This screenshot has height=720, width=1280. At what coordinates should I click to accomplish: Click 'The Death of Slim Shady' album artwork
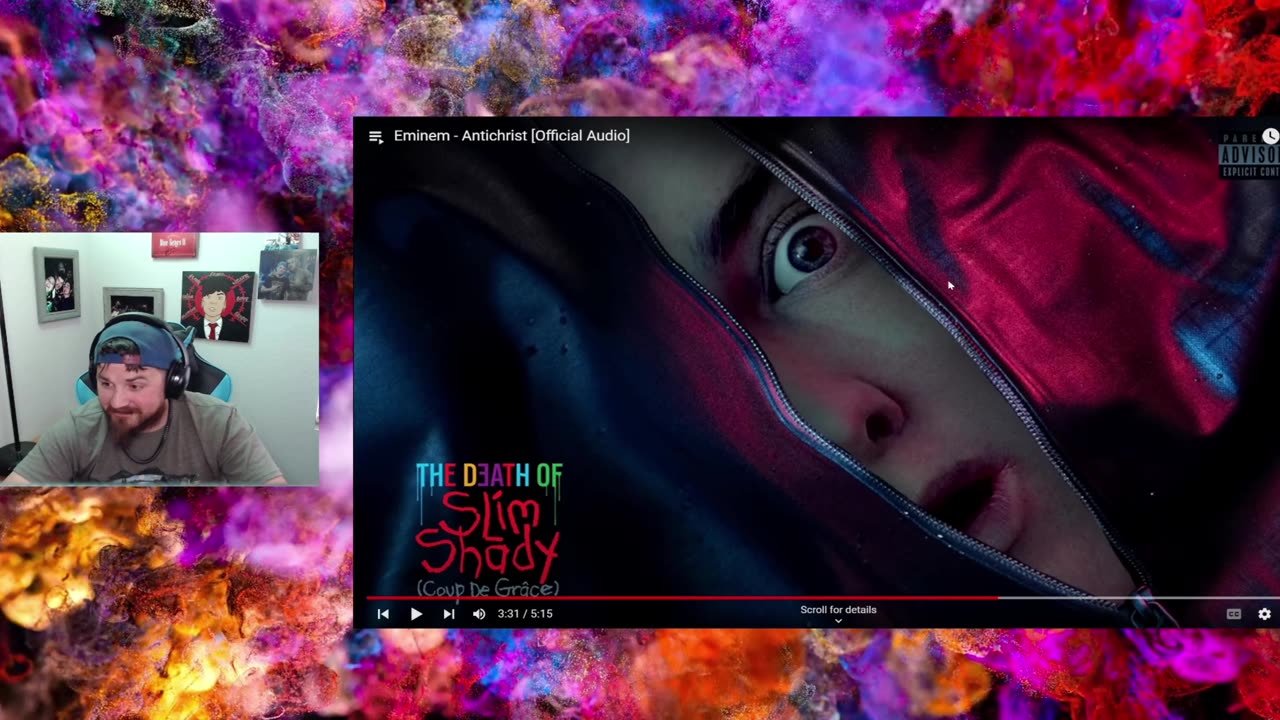click(489, 528)
